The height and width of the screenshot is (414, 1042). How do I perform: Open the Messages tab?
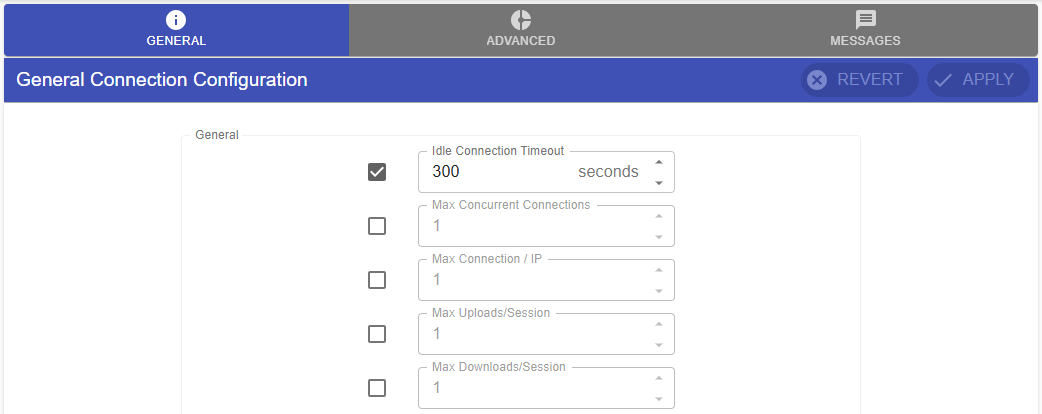(865, 30)
